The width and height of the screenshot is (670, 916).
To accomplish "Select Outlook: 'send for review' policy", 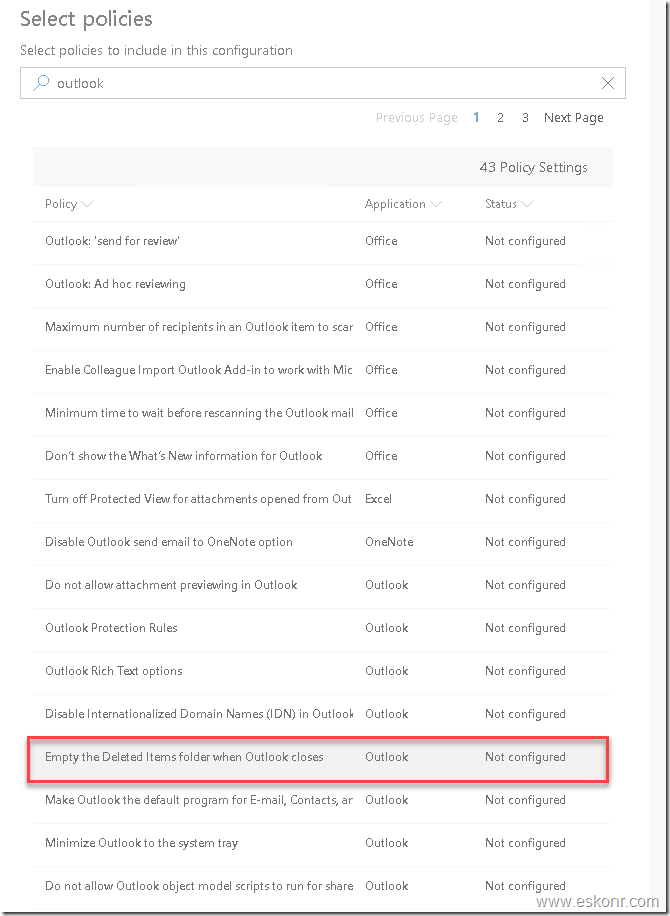I will click(x=322, y=241).
